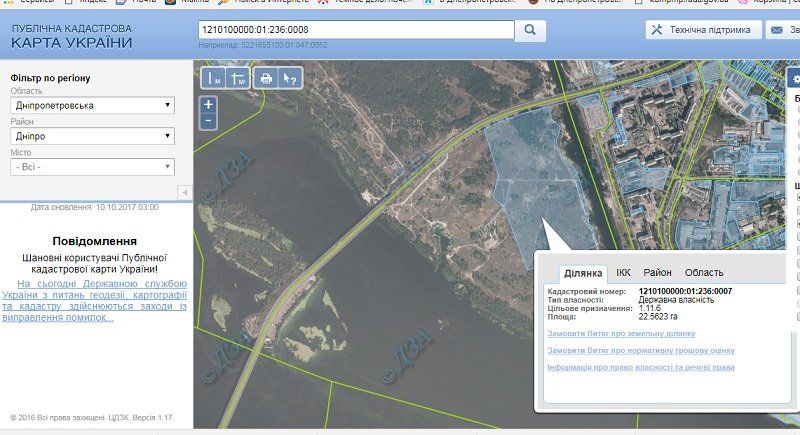Open the gear settings panel on right edge
The width and height of the screenshot is (800, 435).
point(794,78)
